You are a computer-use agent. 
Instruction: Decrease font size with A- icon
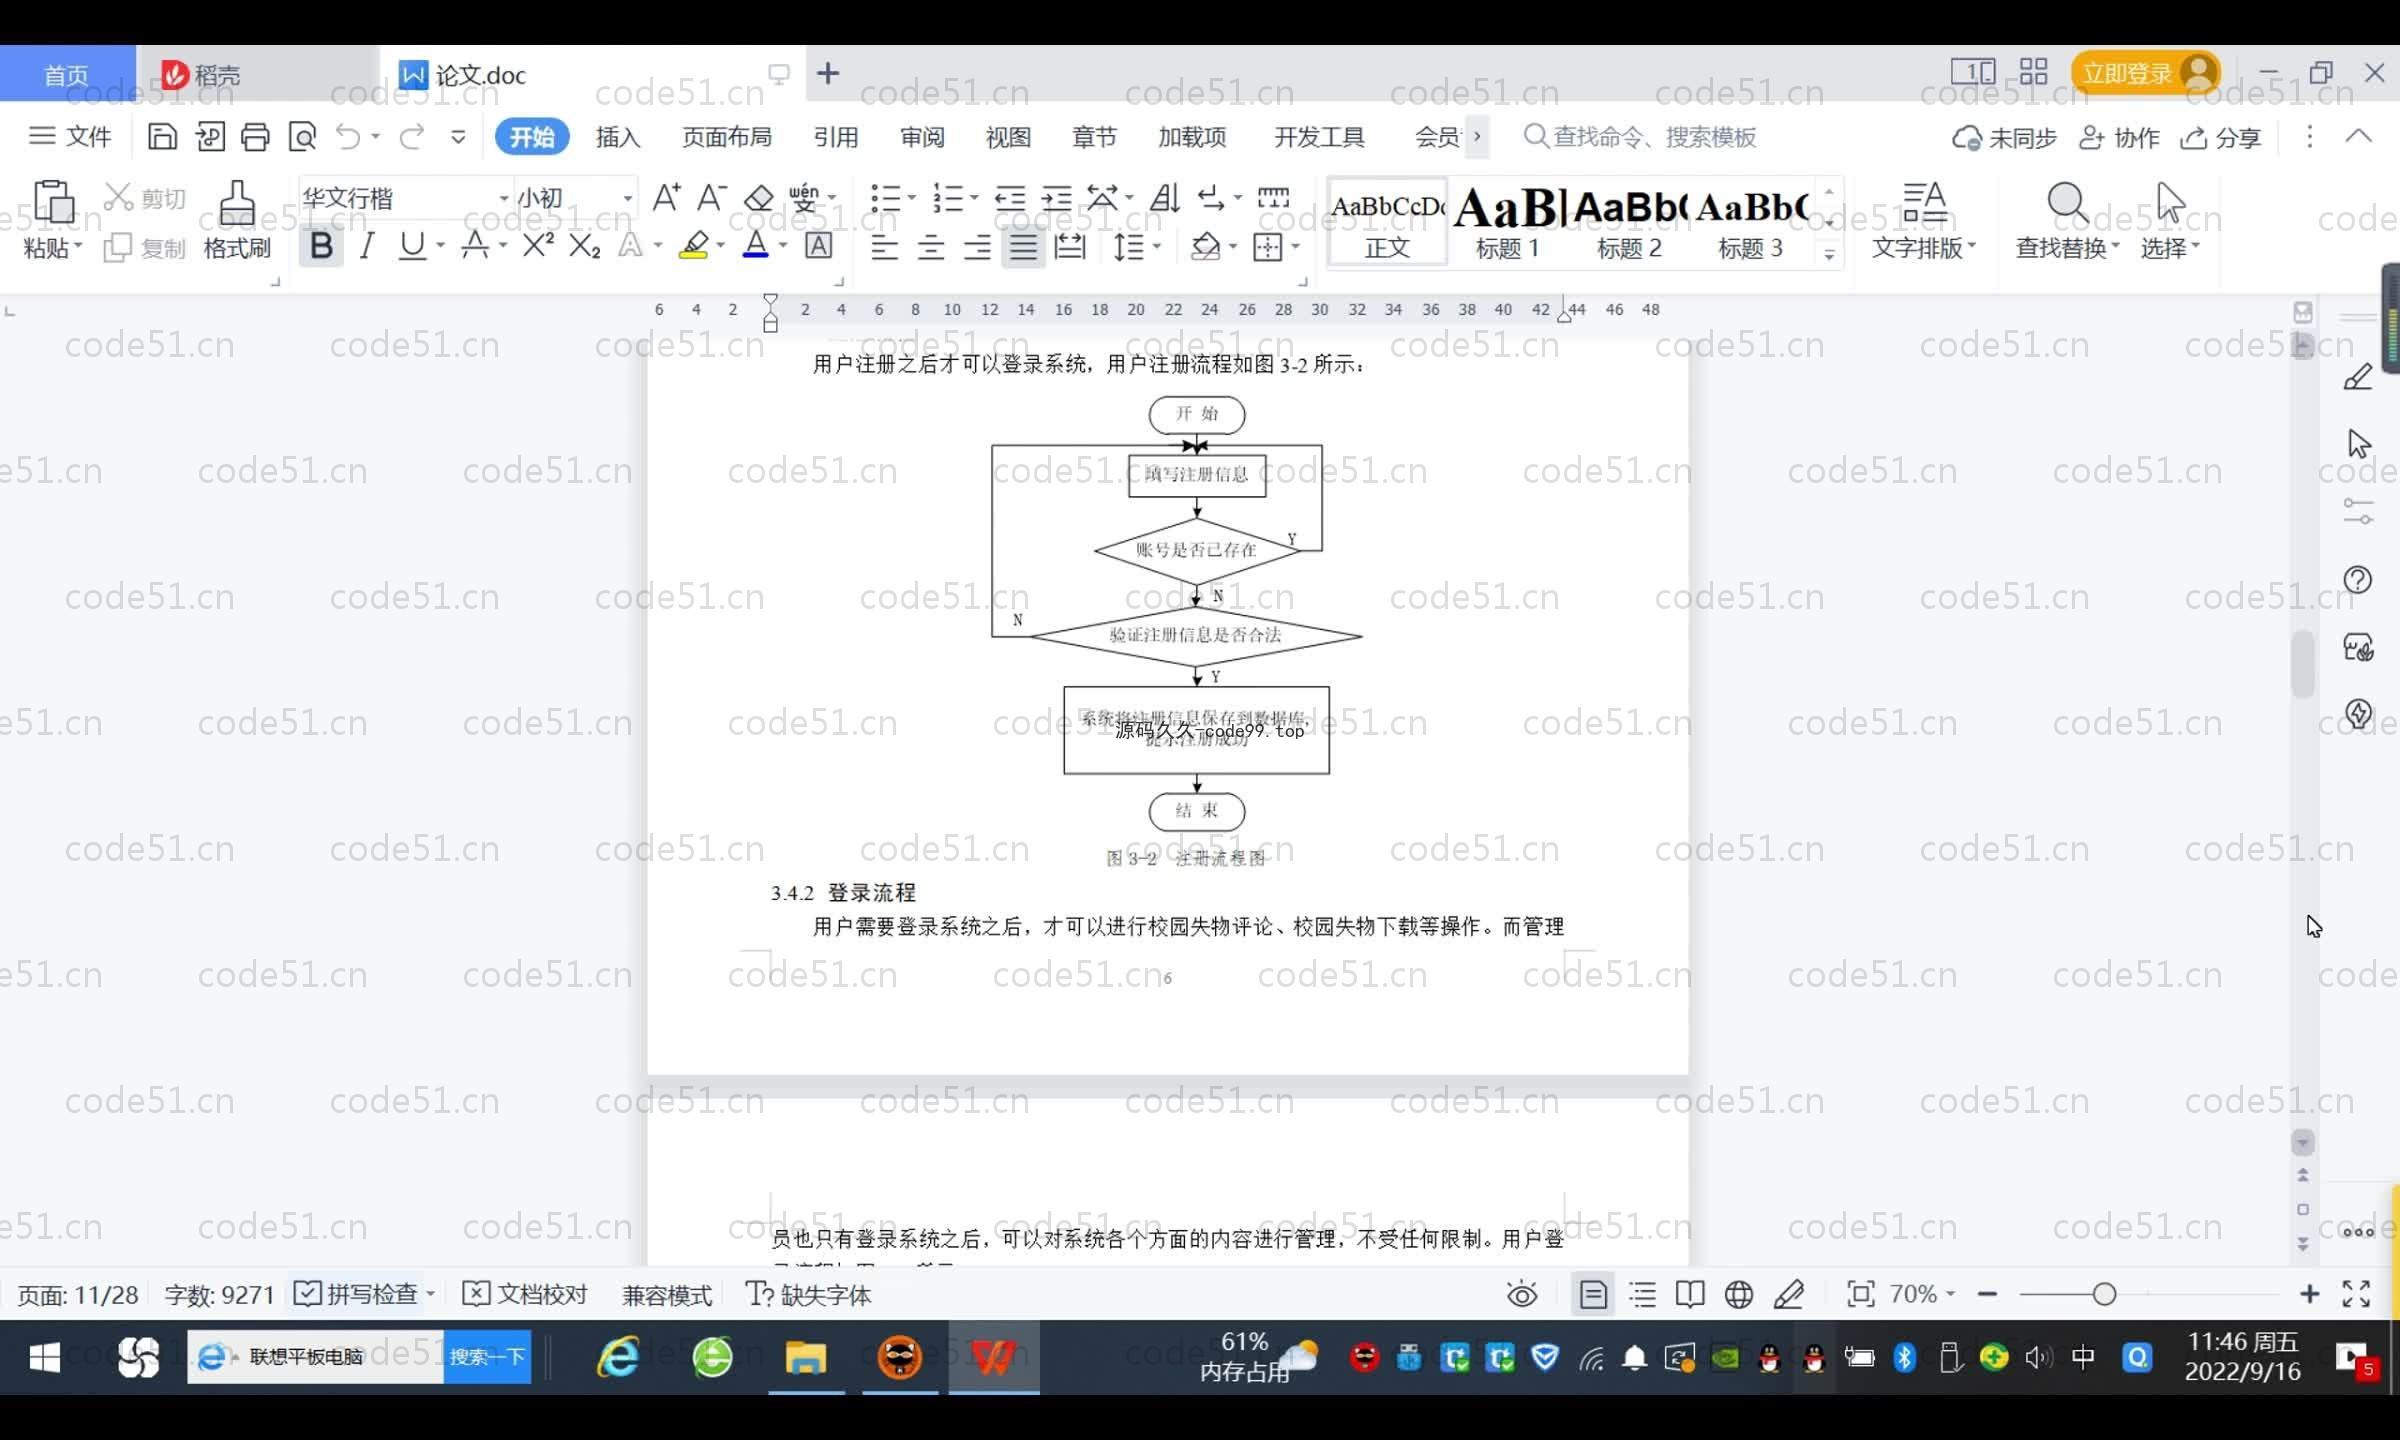pyautogui.click(x=711, y=197)
